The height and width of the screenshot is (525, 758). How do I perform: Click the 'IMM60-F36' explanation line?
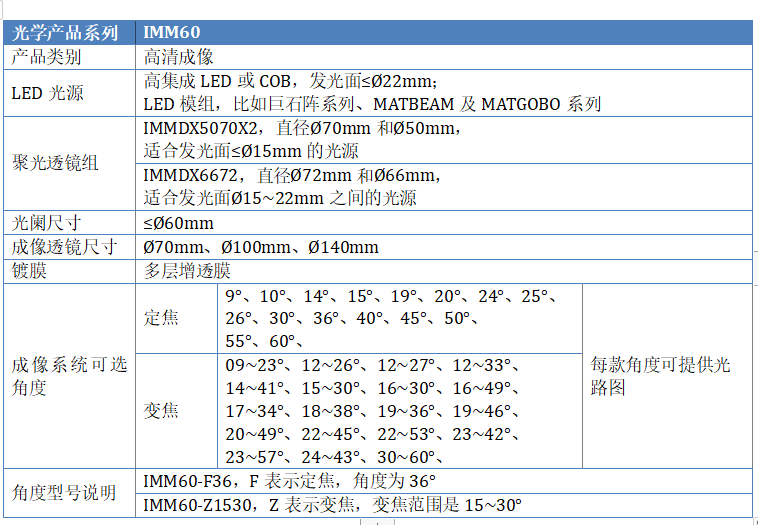pos(290,481)
